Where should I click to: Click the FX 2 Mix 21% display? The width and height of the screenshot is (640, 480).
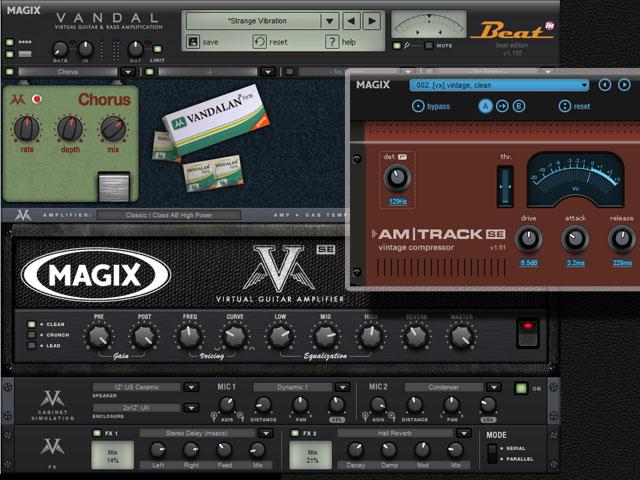[311, 456]
